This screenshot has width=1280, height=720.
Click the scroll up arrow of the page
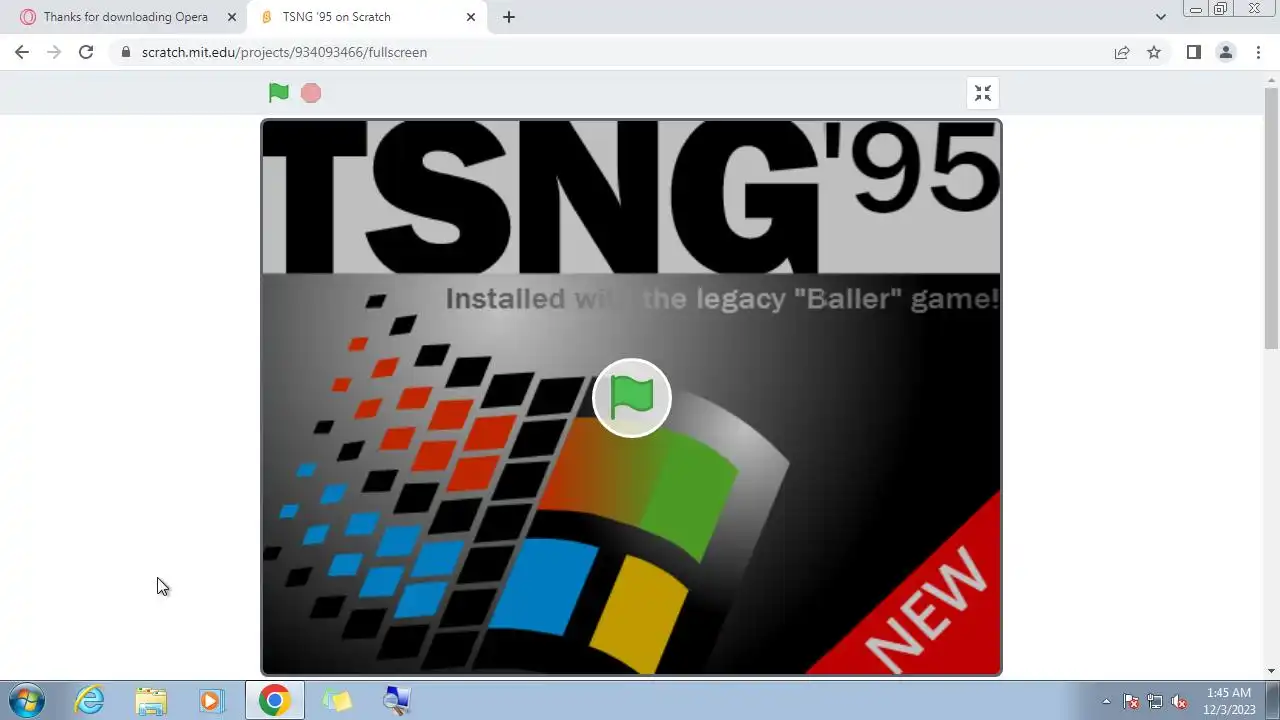point(1272,79)
